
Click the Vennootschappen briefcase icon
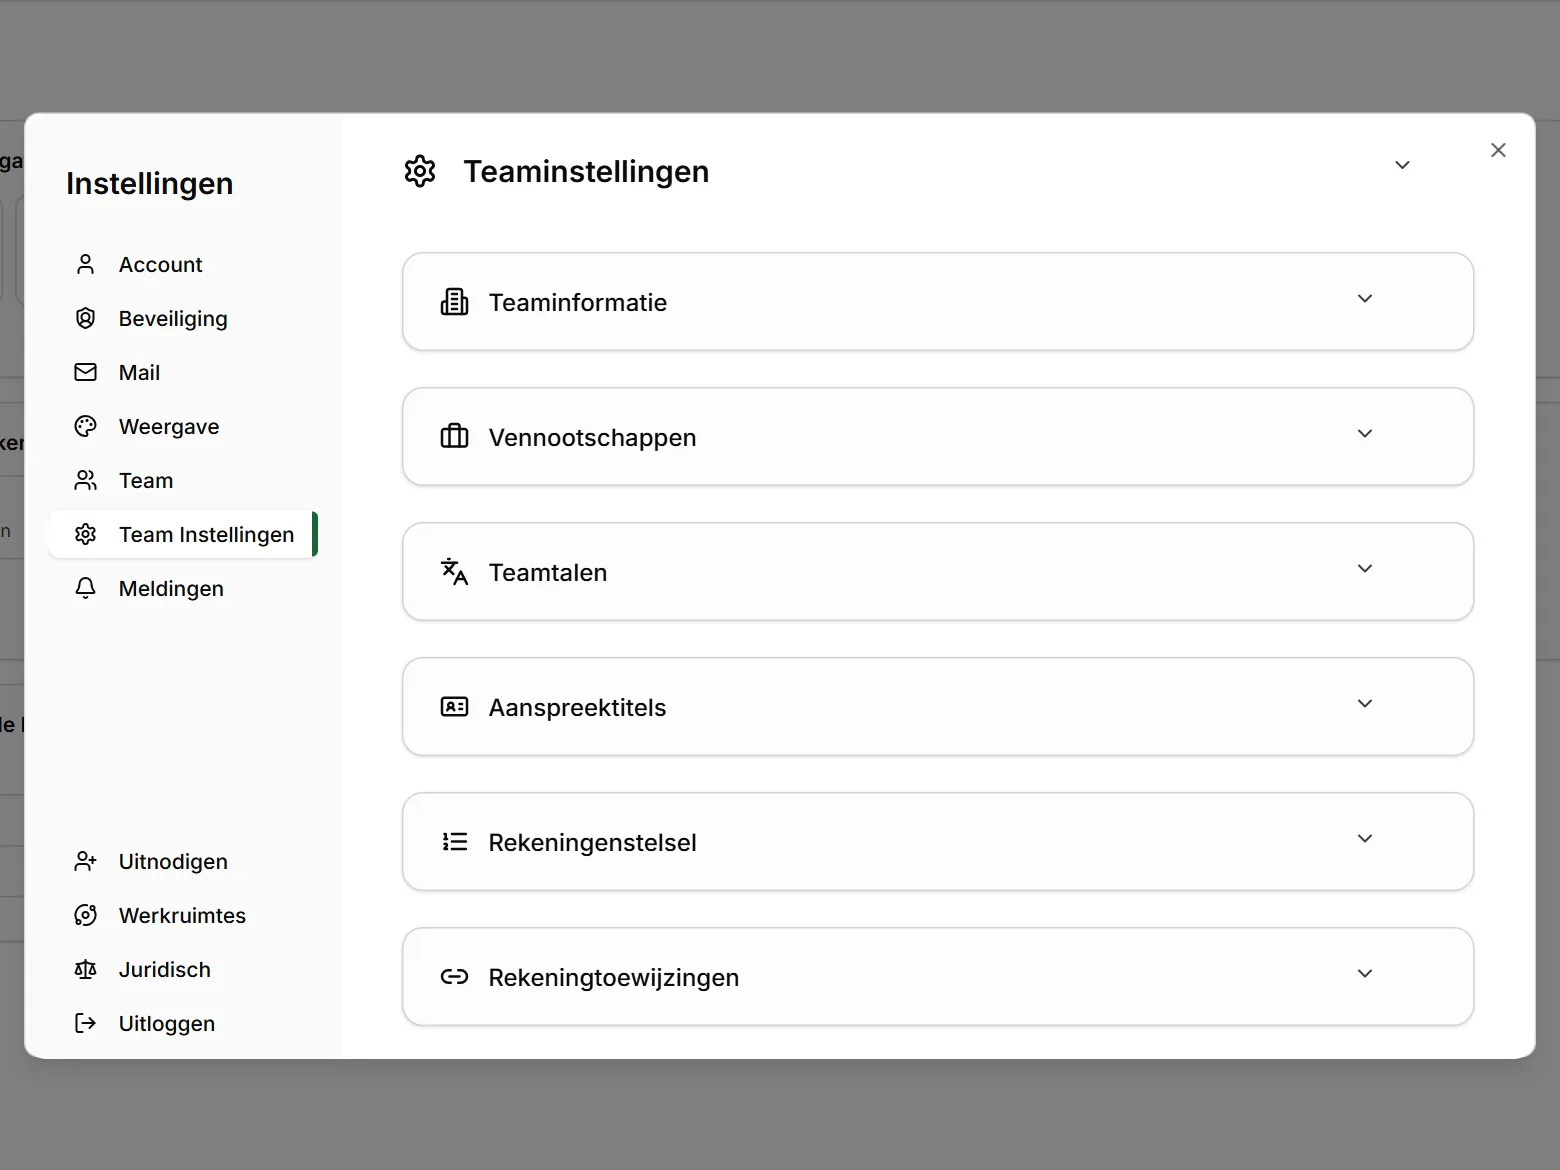pos(455,437)
